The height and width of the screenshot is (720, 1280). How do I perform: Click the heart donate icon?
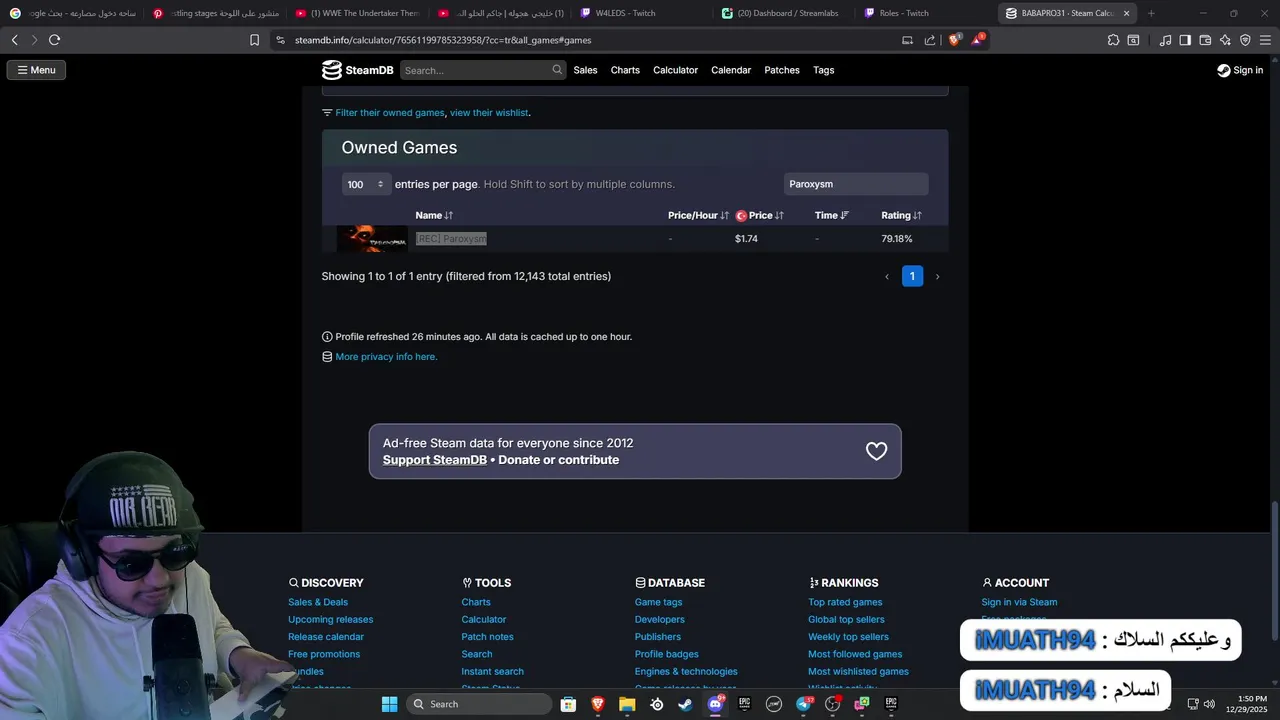(x=876, y=451)
